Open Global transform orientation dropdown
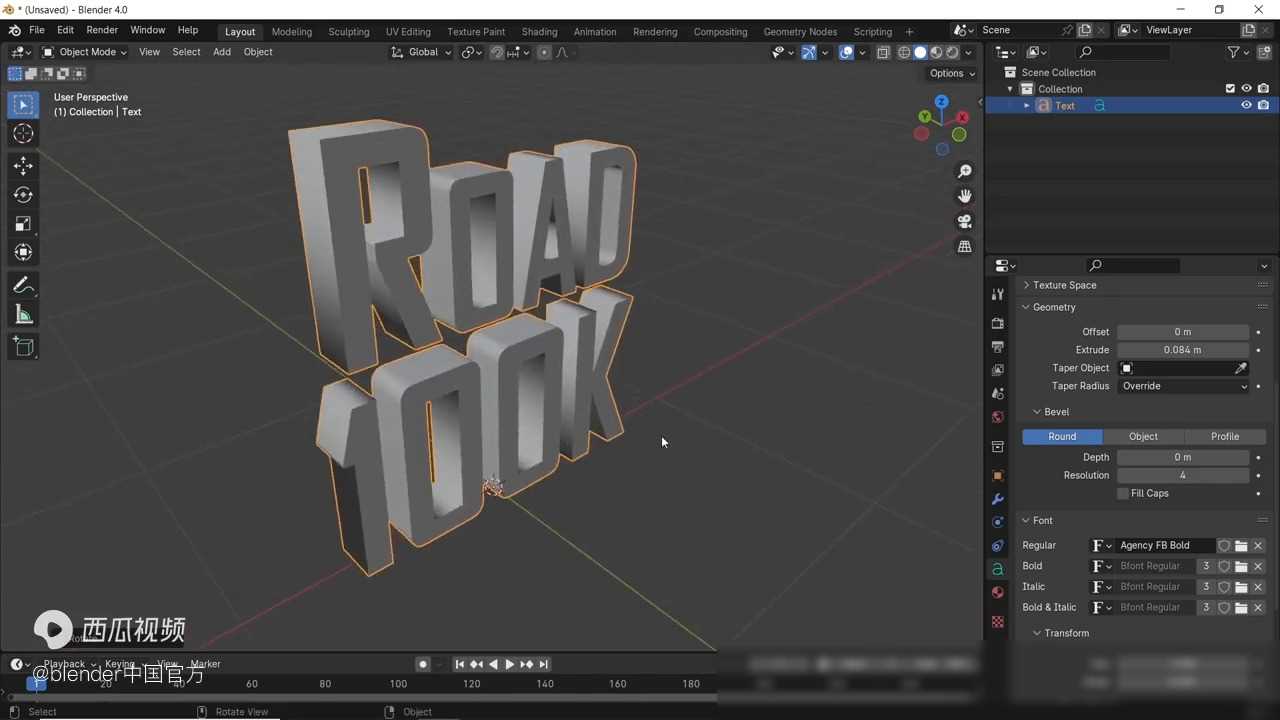Screen dimensions: 1280x720 (422, 52)
